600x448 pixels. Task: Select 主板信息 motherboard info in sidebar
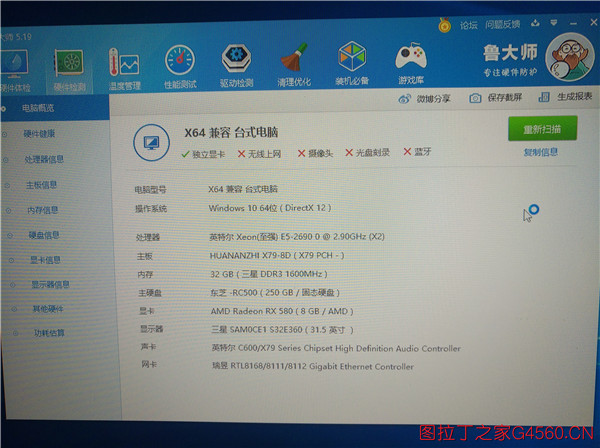tap(41, 185)
